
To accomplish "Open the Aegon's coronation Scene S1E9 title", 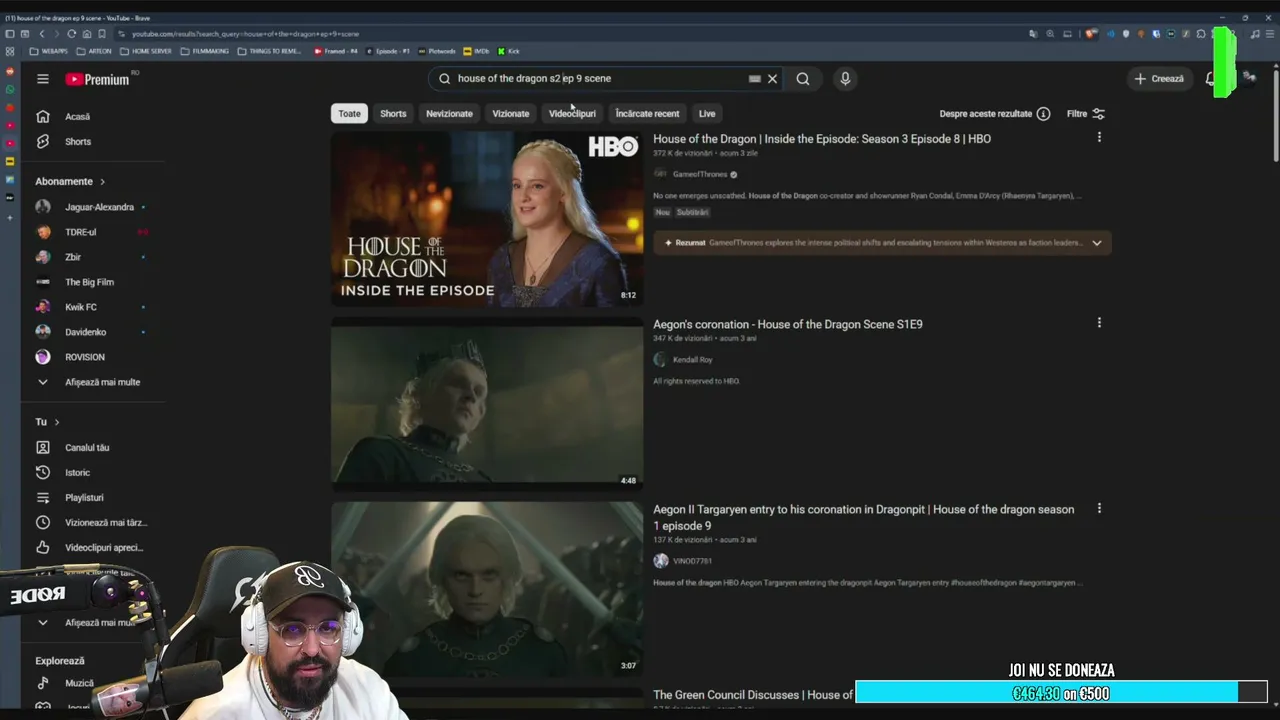I will [788, 324].
